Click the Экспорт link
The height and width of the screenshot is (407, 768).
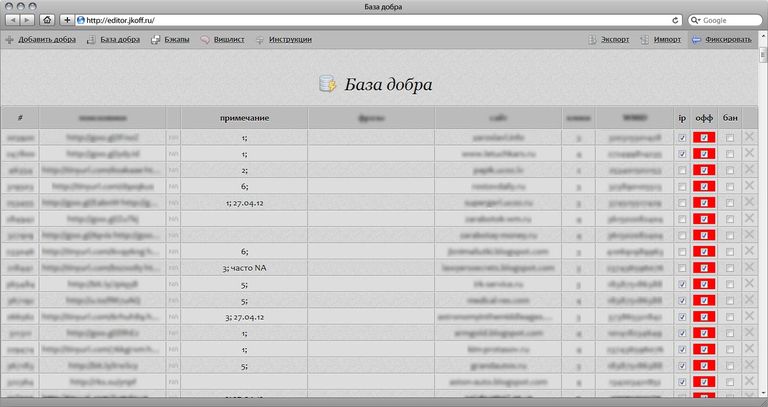(x=614, y=40)
